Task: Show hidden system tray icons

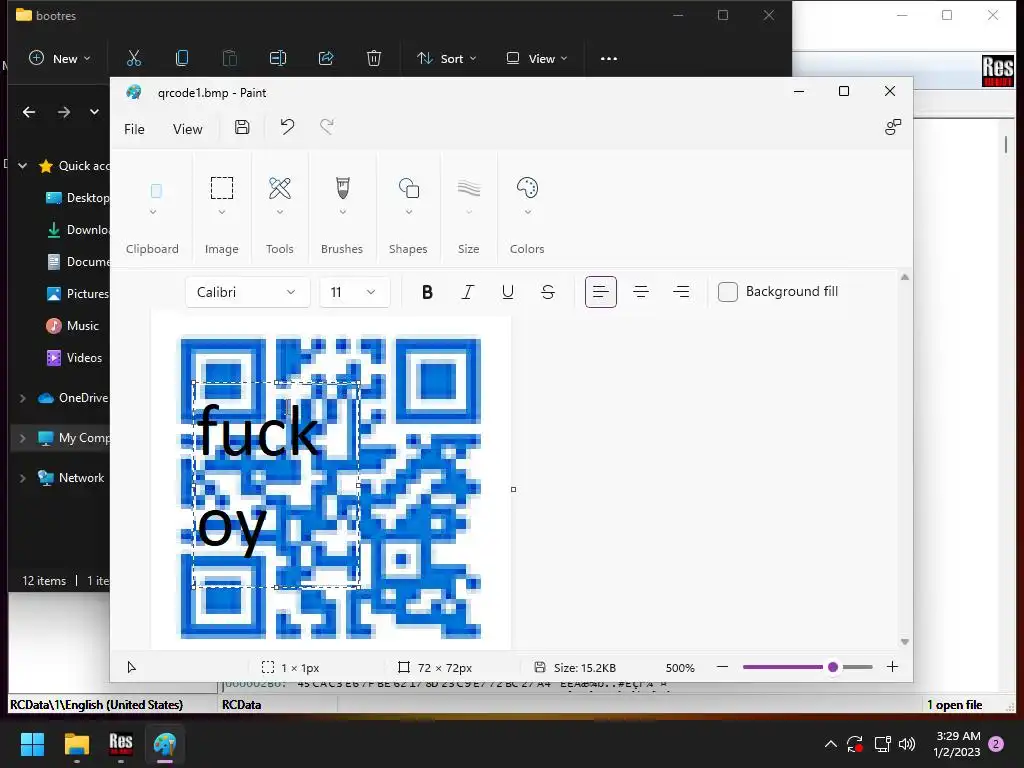Action: [x=831, y=744]
